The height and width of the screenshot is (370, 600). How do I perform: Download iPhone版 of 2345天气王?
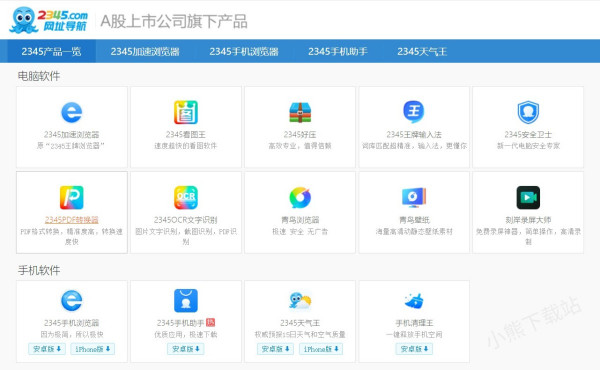pos(321,349)
